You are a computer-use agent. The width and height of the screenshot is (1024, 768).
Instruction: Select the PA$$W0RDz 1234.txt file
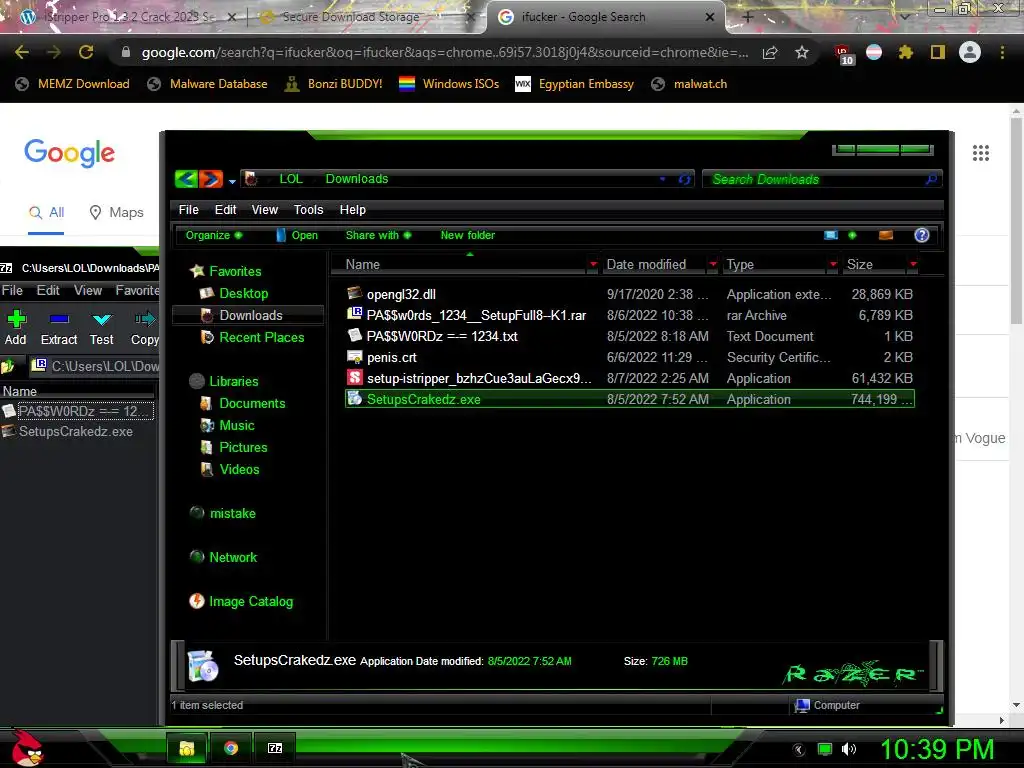pos(442,336)
